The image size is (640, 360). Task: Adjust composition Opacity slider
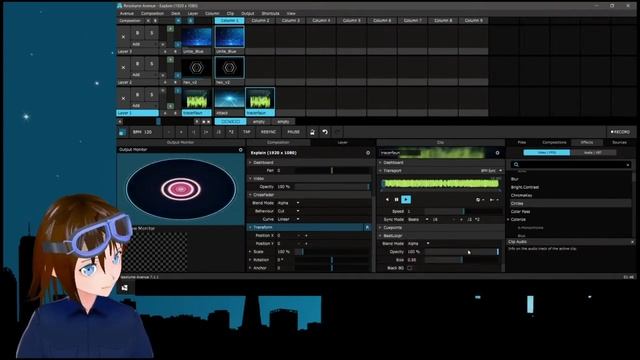[x=331, y=187]
